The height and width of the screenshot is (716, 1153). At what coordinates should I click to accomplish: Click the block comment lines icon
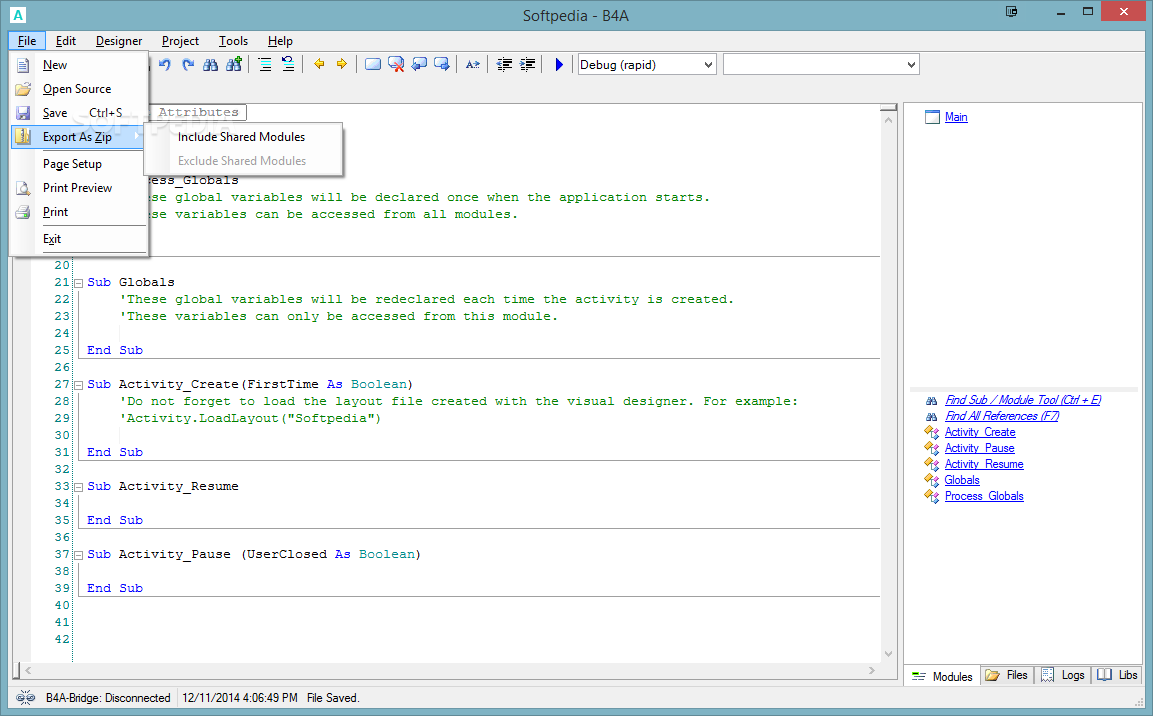pos(265,65)
